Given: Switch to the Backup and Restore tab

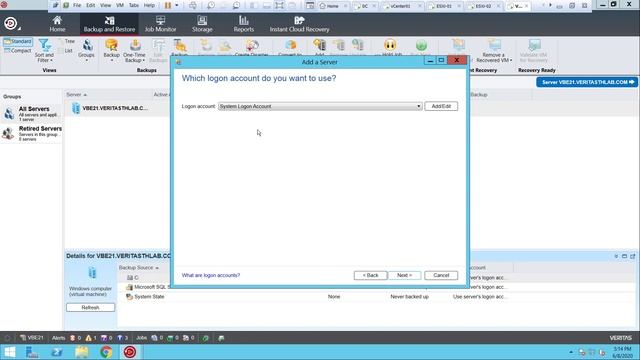Looking at the screenshot, I should click(109, 24).
